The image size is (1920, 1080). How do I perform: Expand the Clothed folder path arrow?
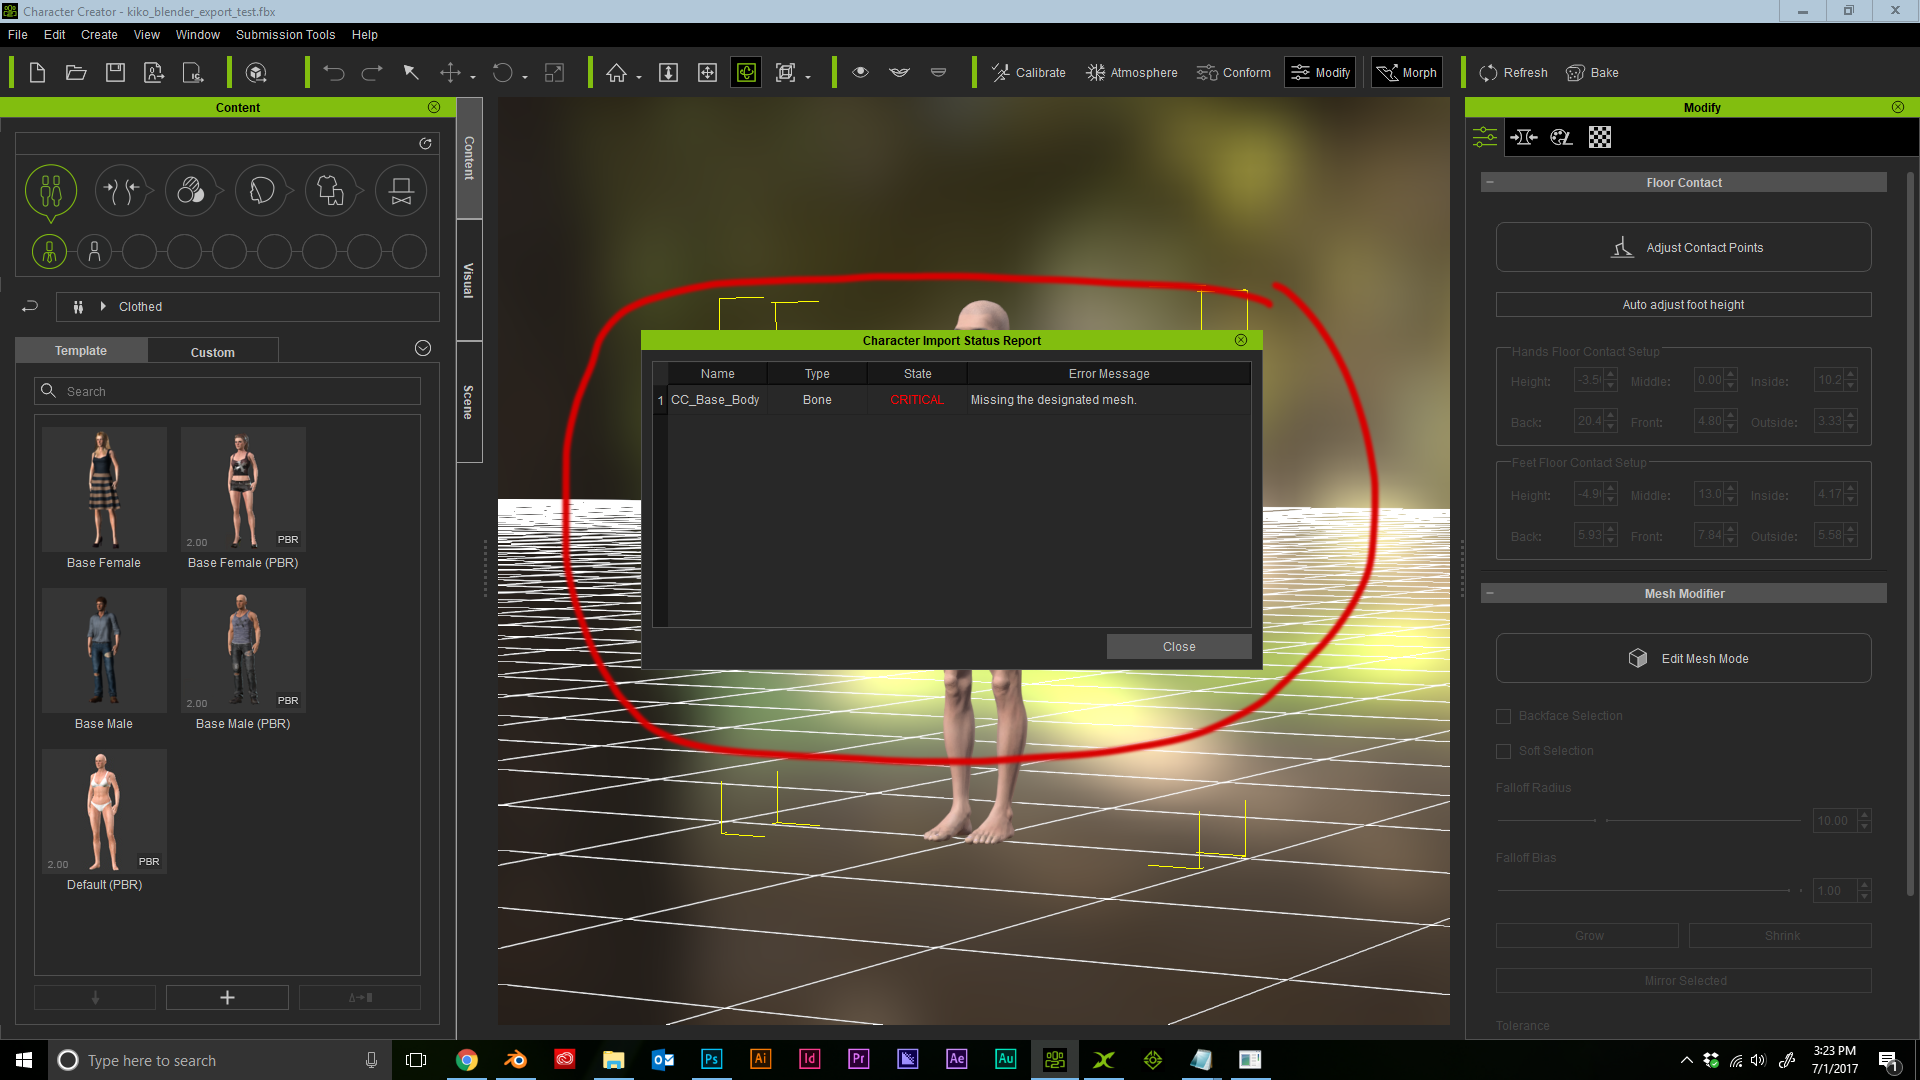(x=103, y=306)
